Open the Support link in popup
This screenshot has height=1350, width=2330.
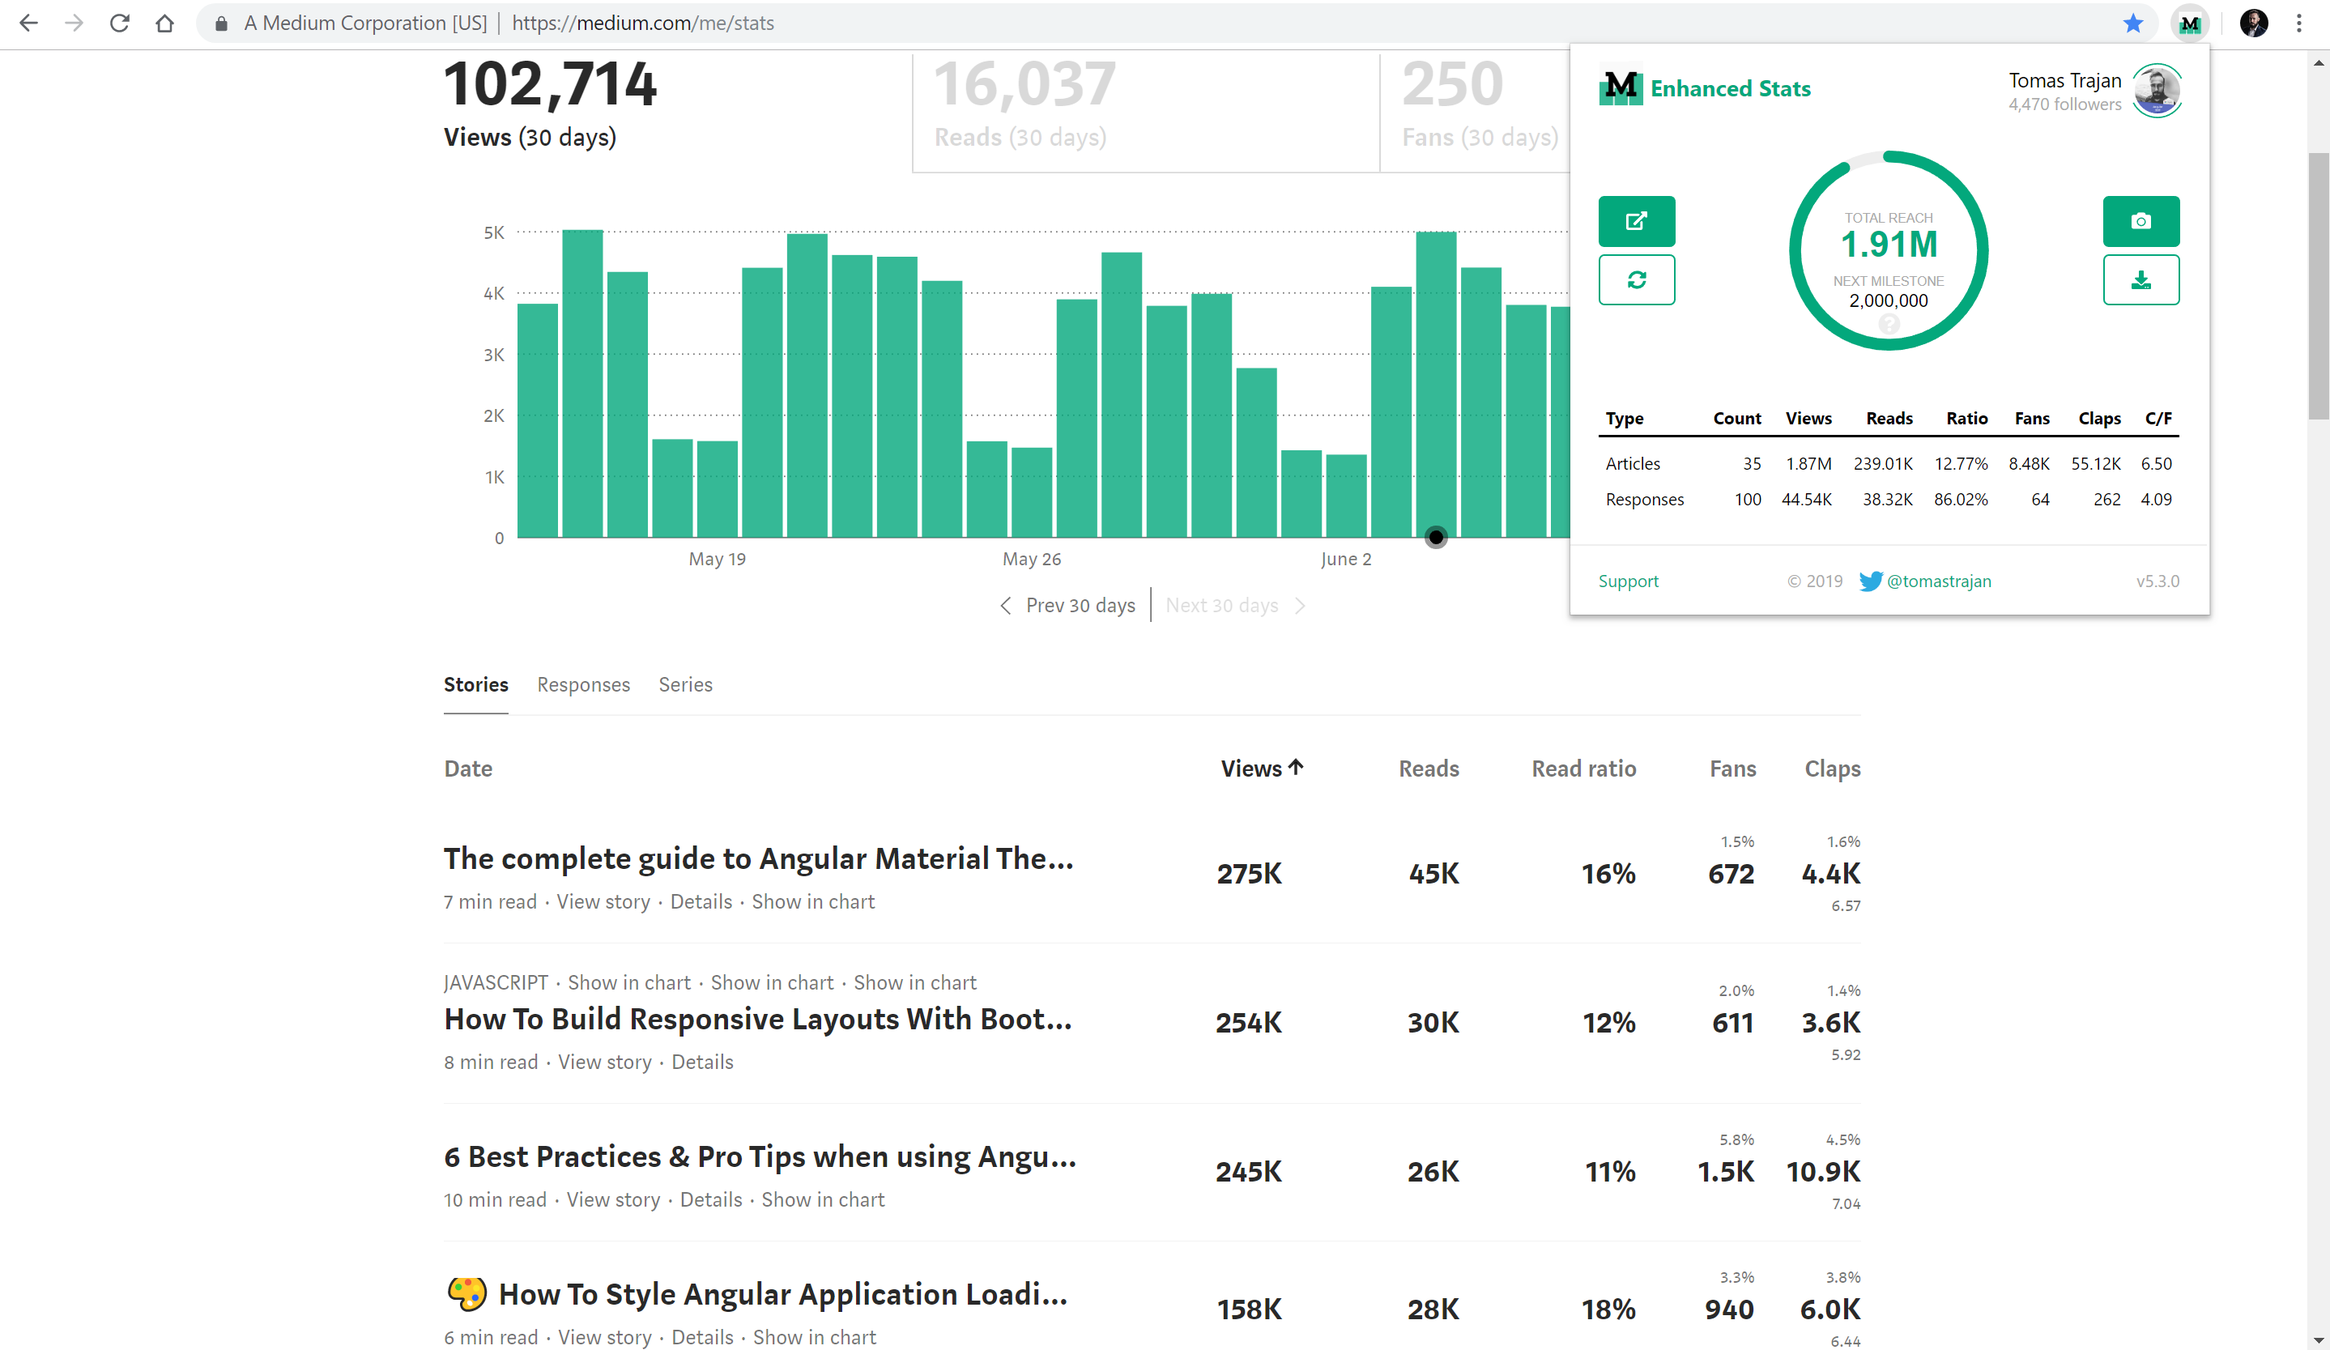coord(1628,581)
